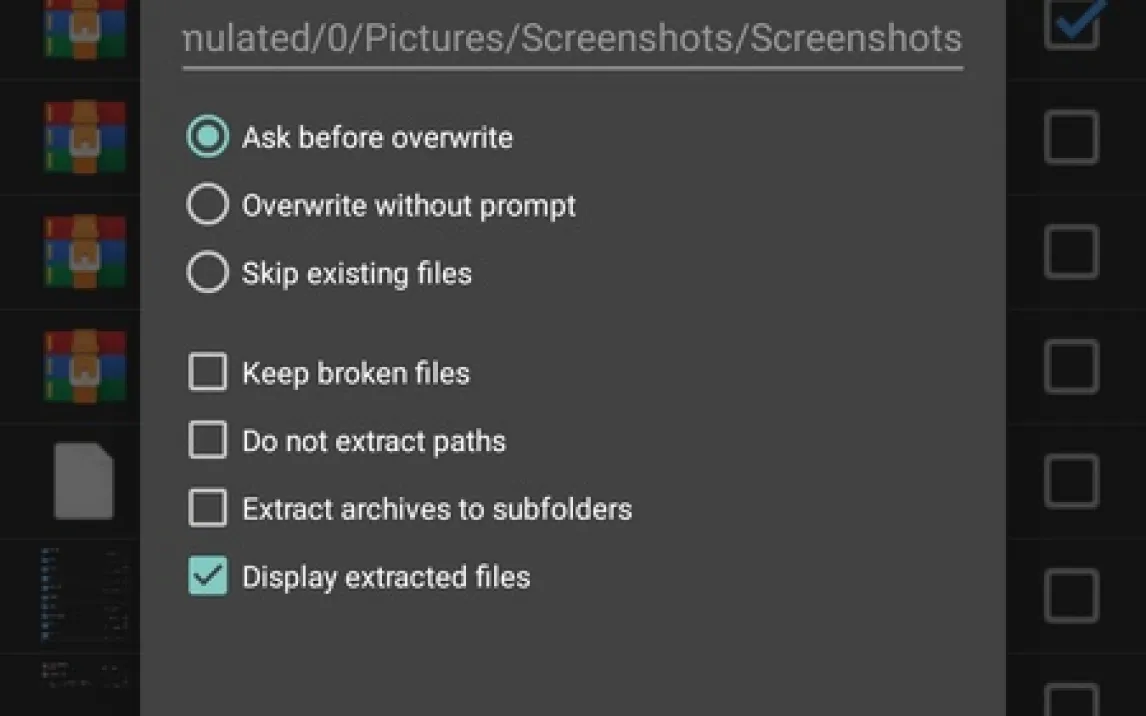Enable Extract archives to subfolders
Screen dimensions: 1146x716
click(208, 509)
